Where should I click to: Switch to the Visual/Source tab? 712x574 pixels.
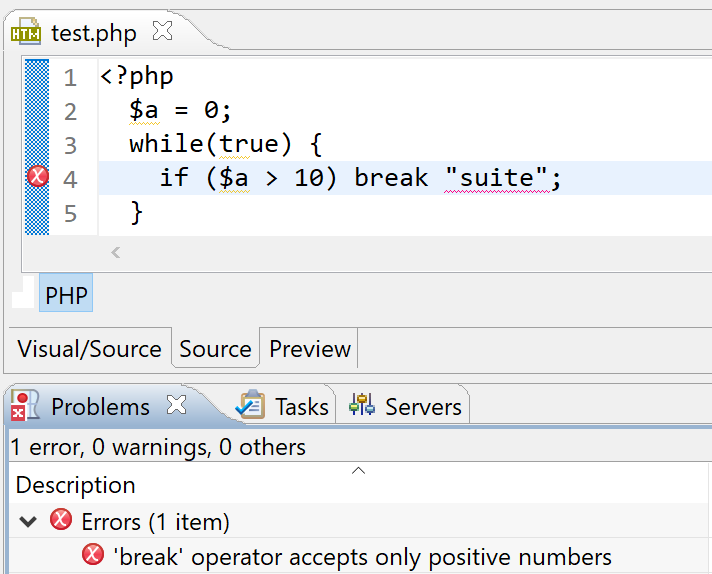point(89,349)
